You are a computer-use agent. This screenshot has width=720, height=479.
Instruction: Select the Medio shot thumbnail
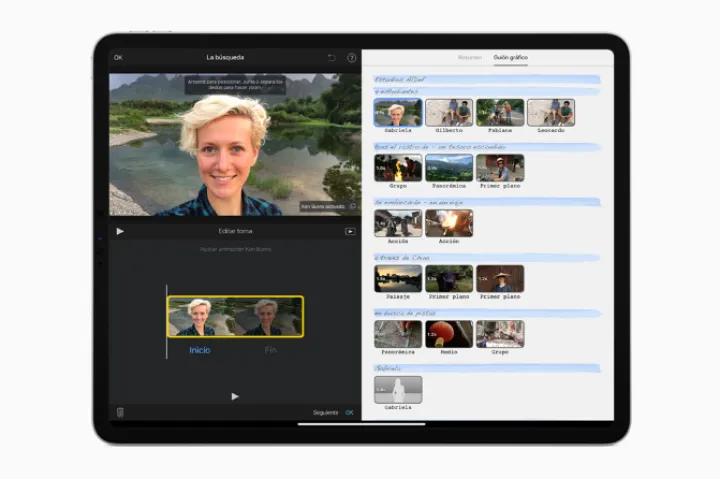pyautogui.click(x=449, y=334)
